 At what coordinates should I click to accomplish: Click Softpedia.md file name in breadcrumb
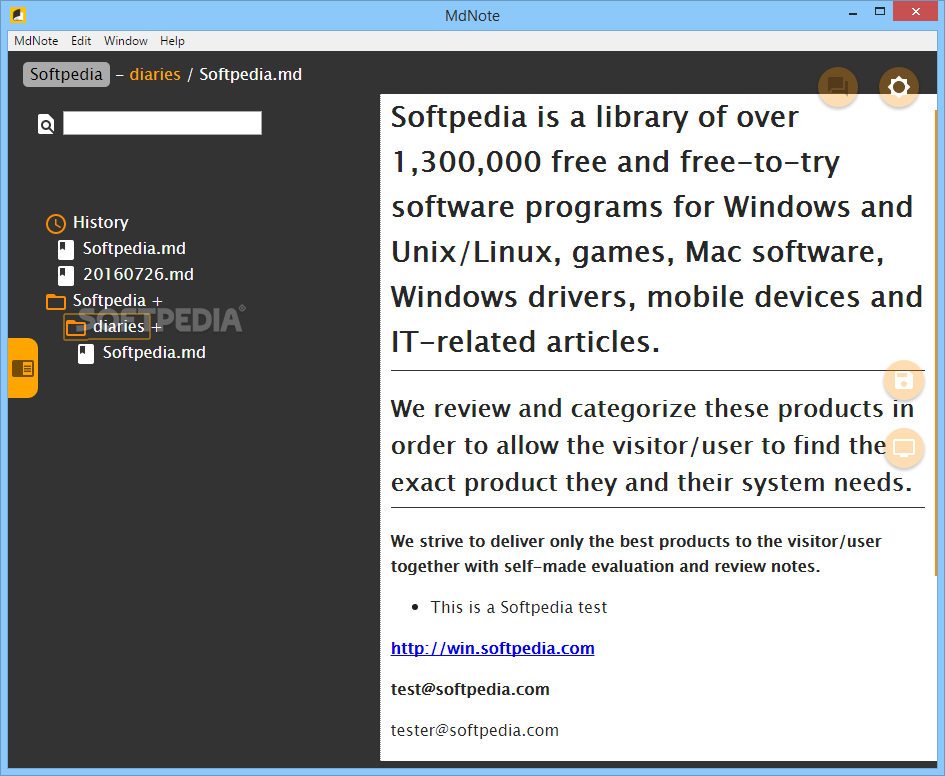(x=251, y=74)
